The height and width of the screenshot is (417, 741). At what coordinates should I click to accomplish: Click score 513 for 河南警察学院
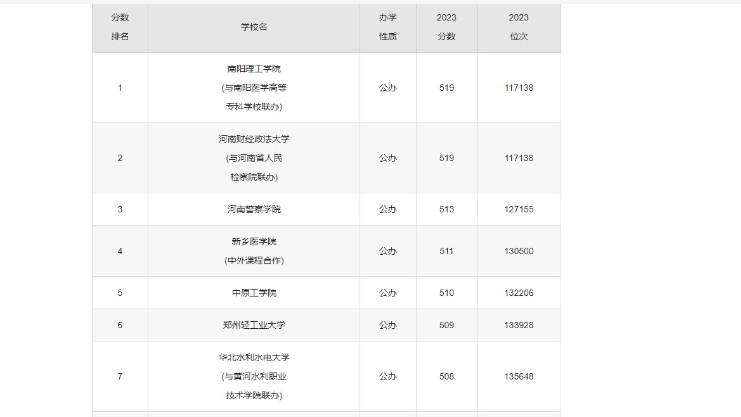(446, 209)
